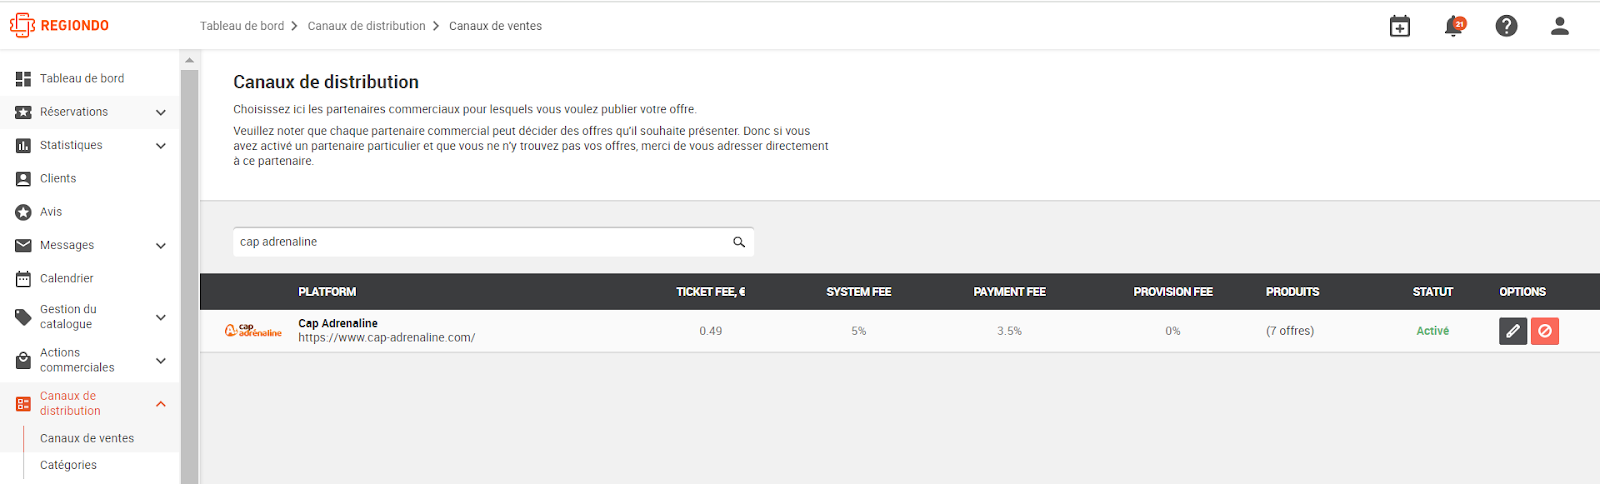1600x484 pixels.
Task: Click the search magnifier icon
Action: pyautogui.click(x=739, y=242)
